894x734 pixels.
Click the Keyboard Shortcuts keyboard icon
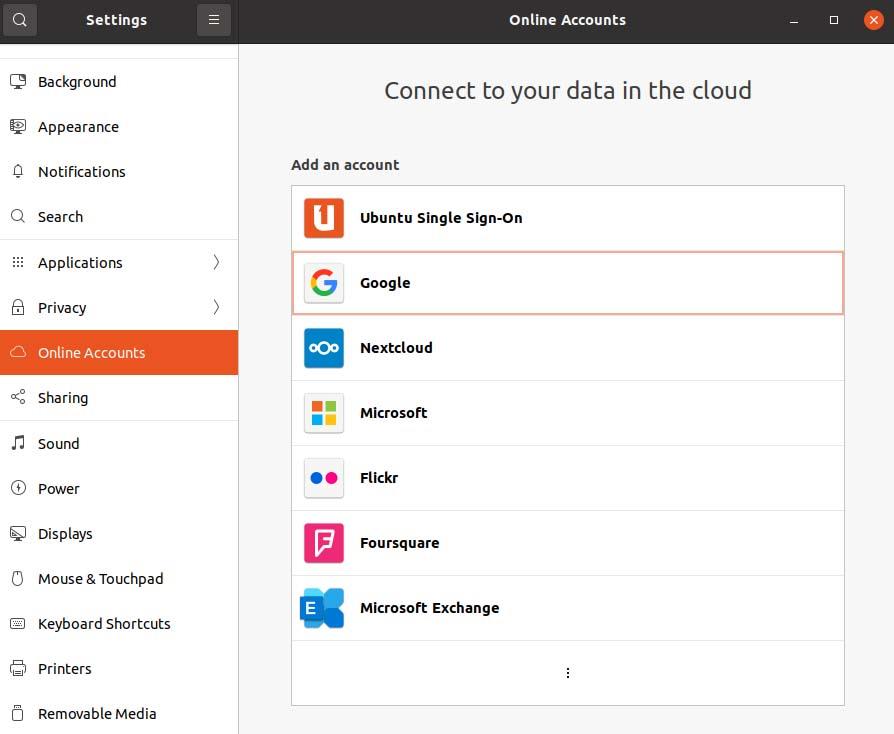pyautogui.click(x=18, y=623)
